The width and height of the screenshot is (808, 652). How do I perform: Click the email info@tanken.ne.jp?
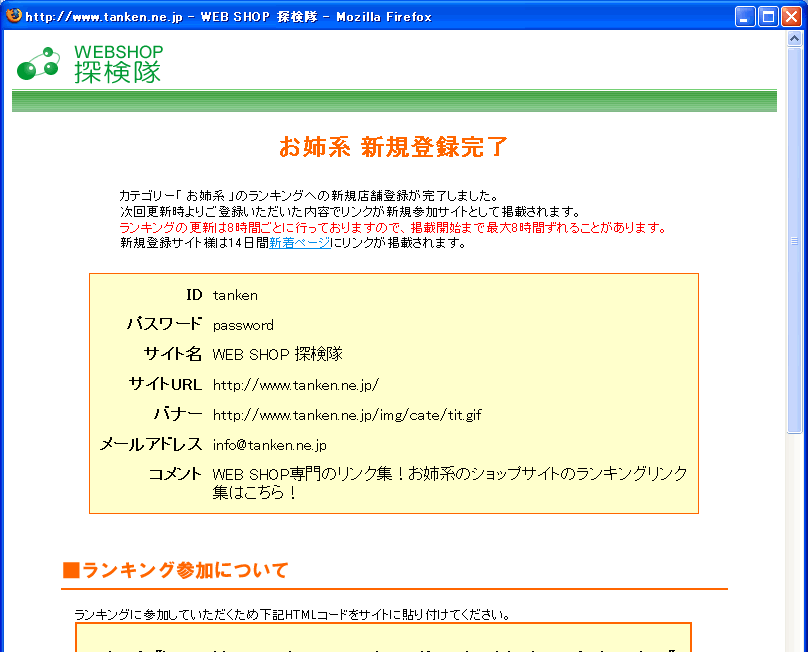point(270,444)
